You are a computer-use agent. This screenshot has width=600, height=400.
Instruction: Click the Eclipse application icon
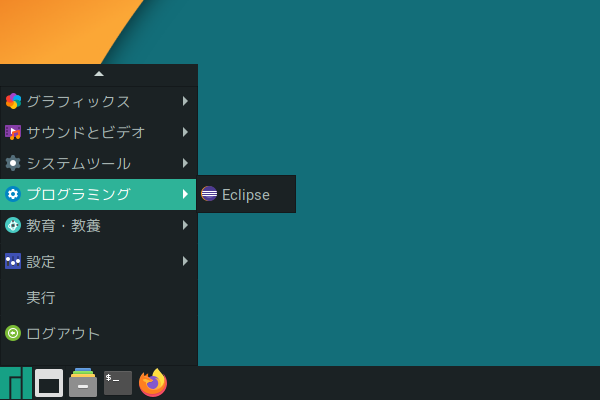209,194
